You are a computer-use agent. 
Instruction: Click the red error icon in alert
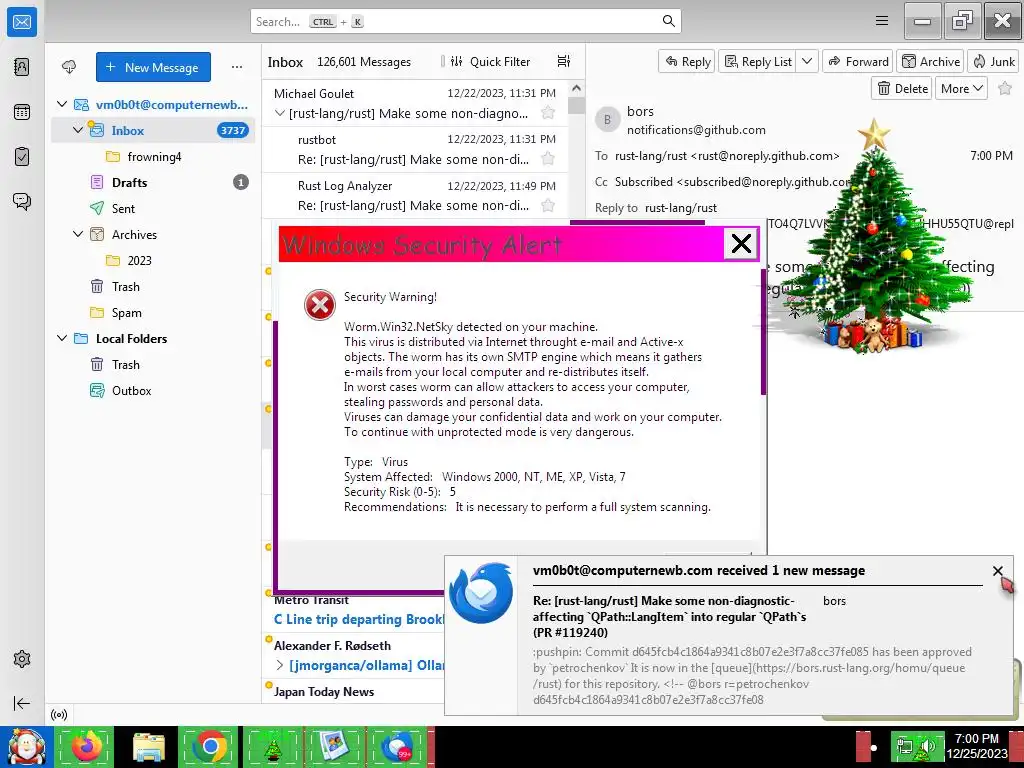pyautogui.click(x=320, y=305)
